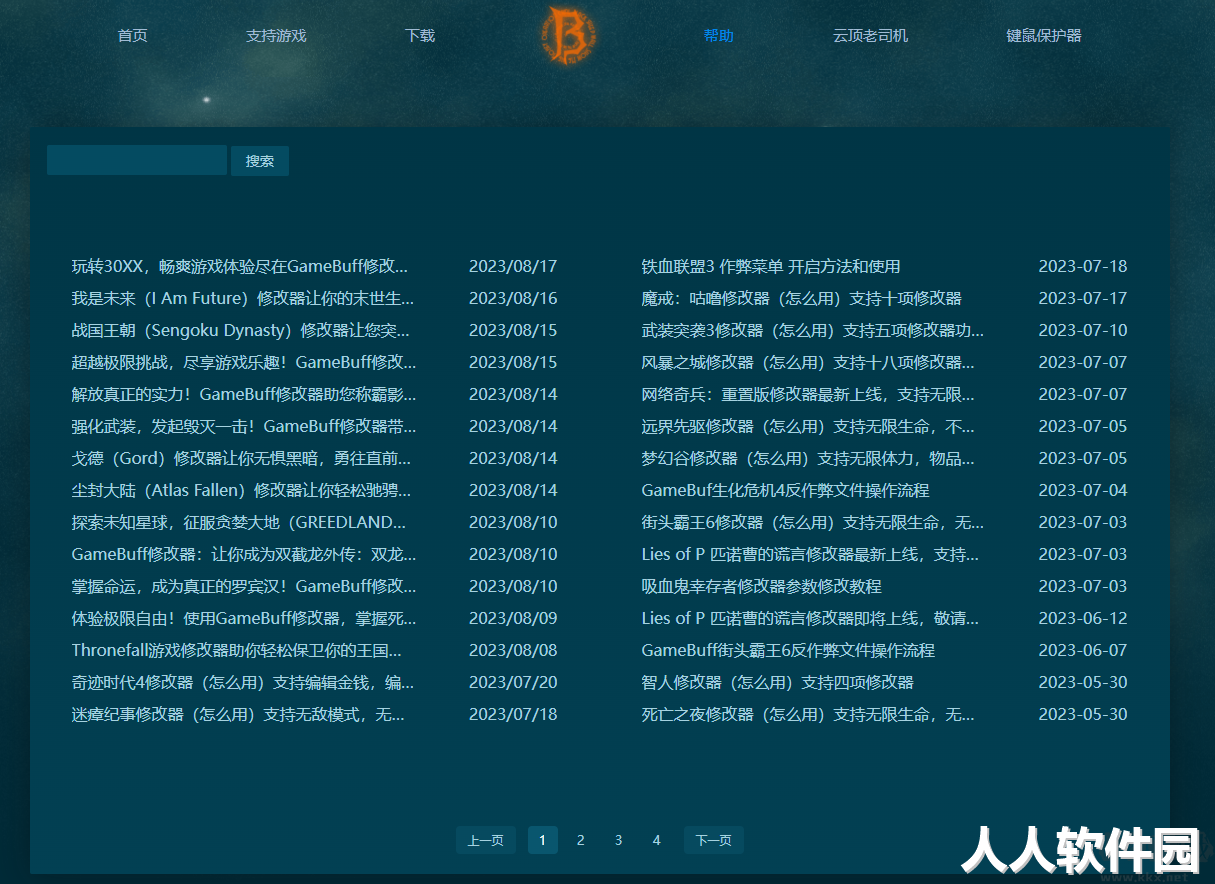Open the 解放真正的实力 article

(244, 394)
